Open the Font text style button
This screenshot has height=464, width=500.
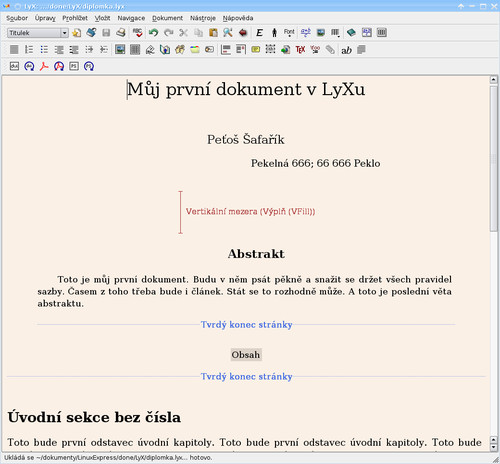coord(289,33)
